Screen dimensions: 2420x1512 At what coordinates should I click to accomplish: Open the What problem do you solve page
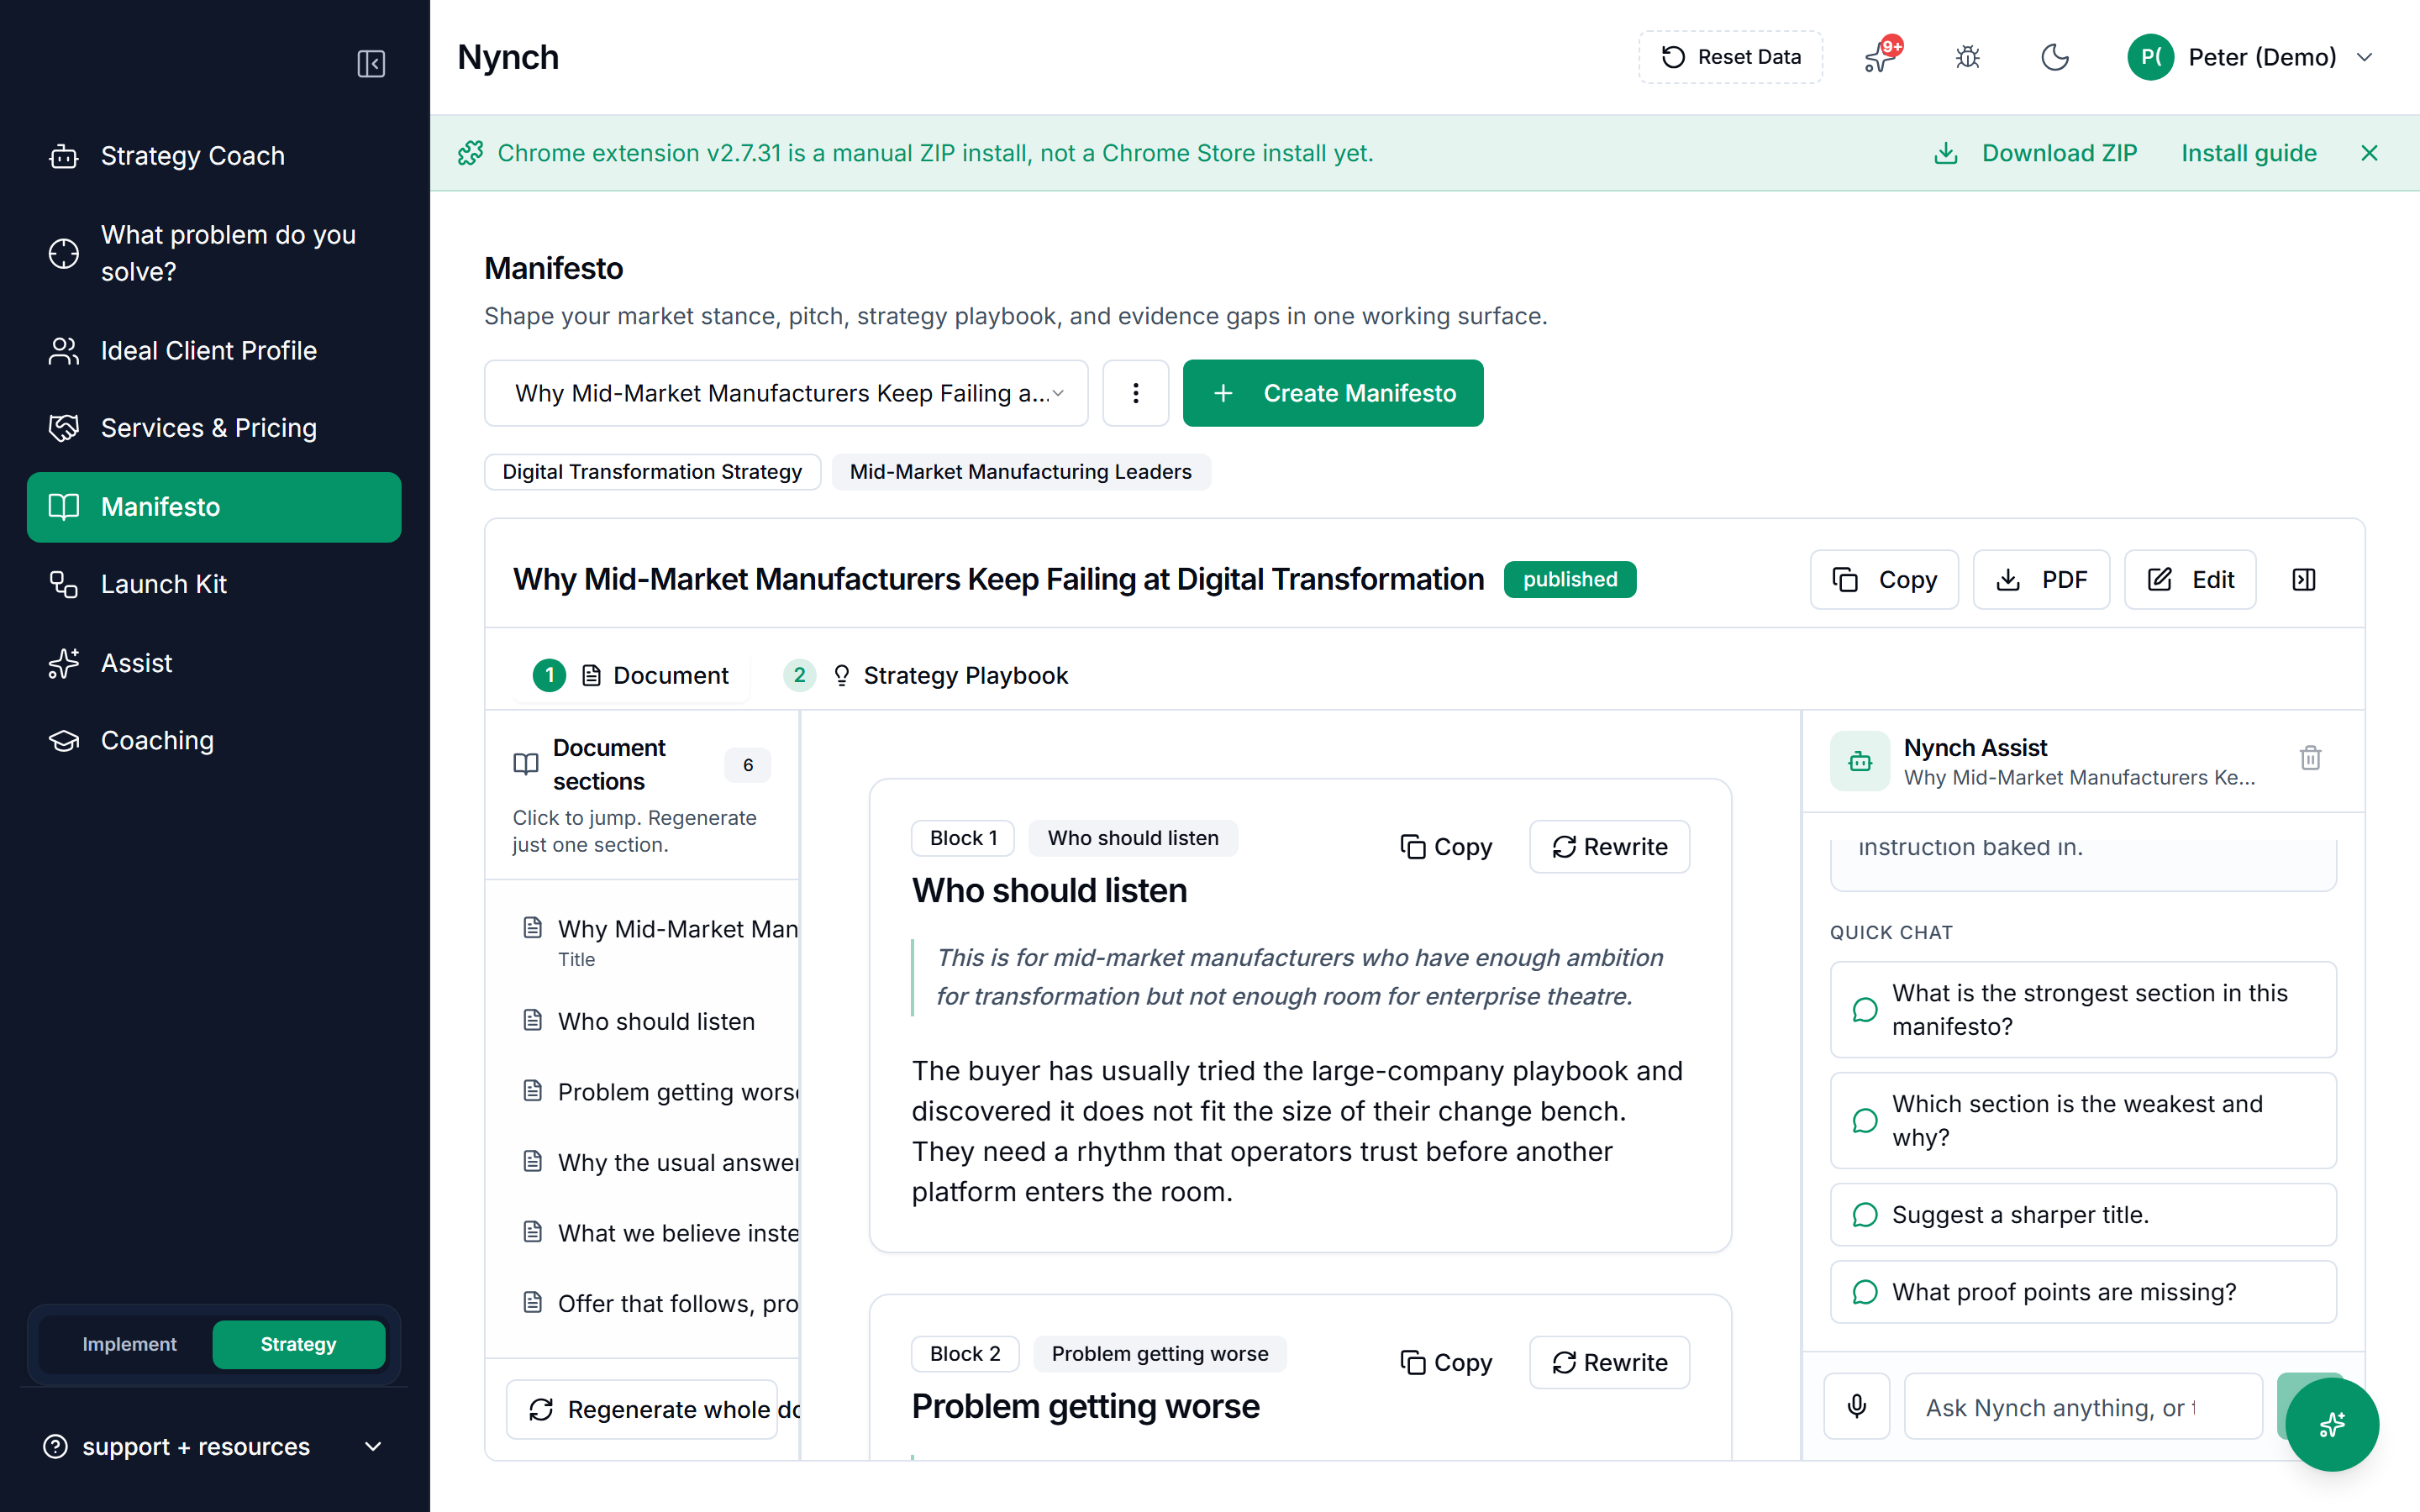(214, 253)
